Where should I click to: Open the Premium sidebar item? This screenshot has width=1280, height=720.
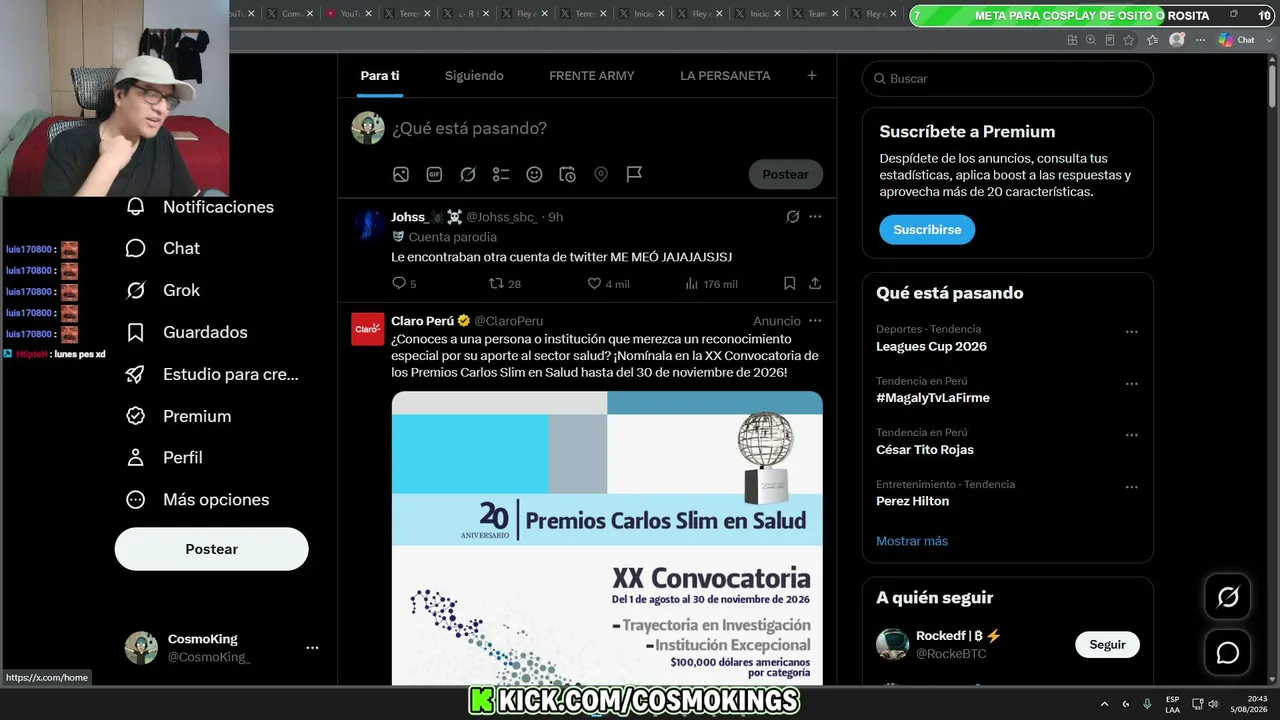[x=178, y=416]
